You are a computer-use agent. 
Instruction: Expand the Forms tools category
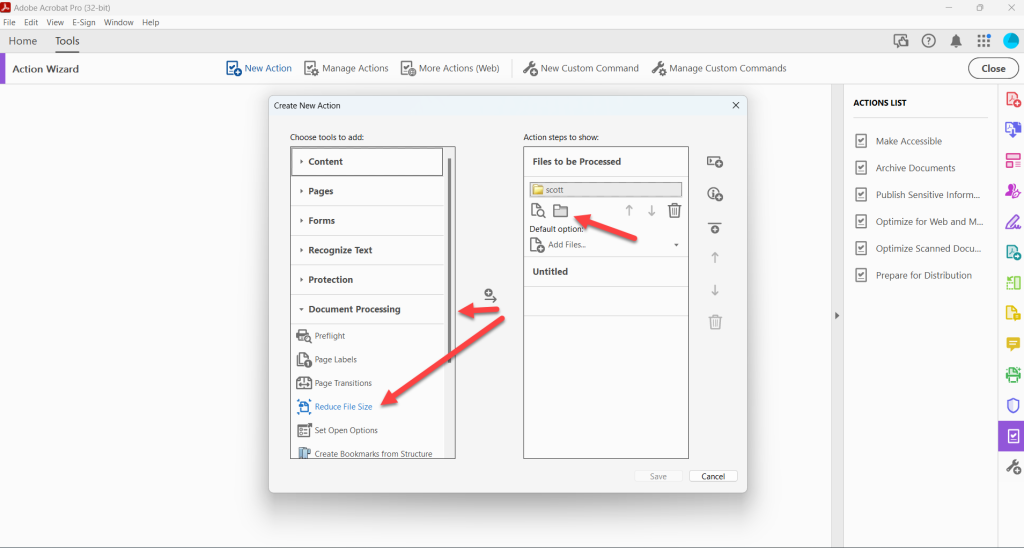(367, 221)
